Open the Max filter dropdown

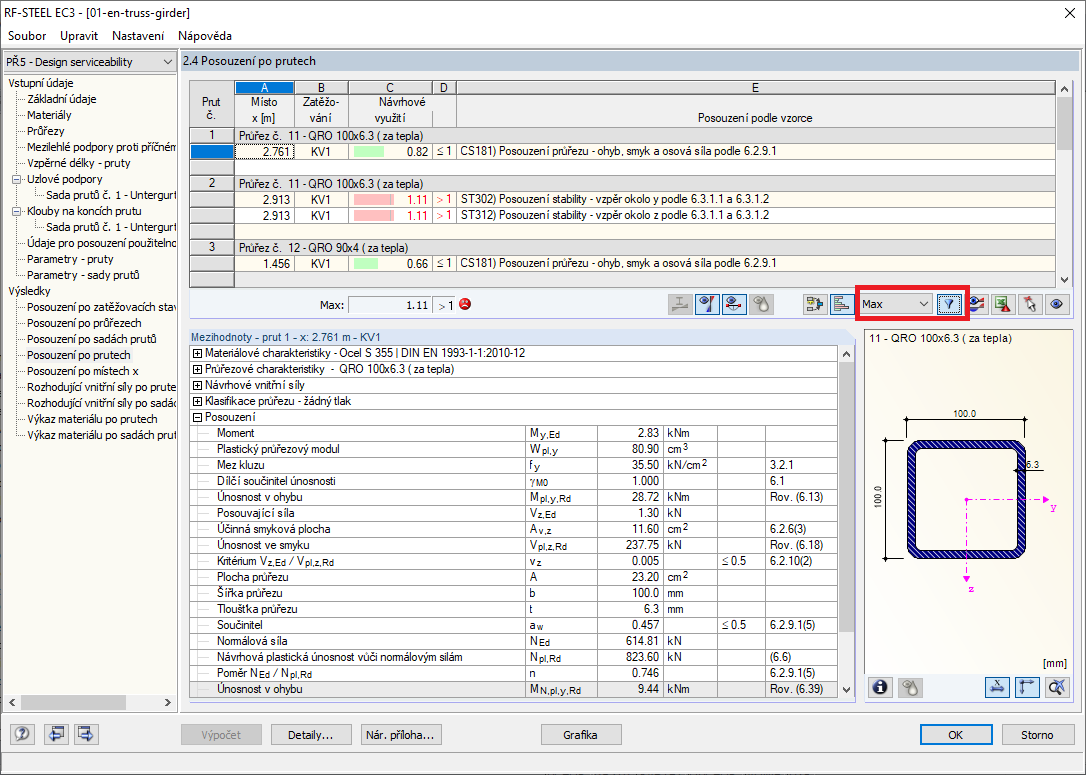[896, 304]
